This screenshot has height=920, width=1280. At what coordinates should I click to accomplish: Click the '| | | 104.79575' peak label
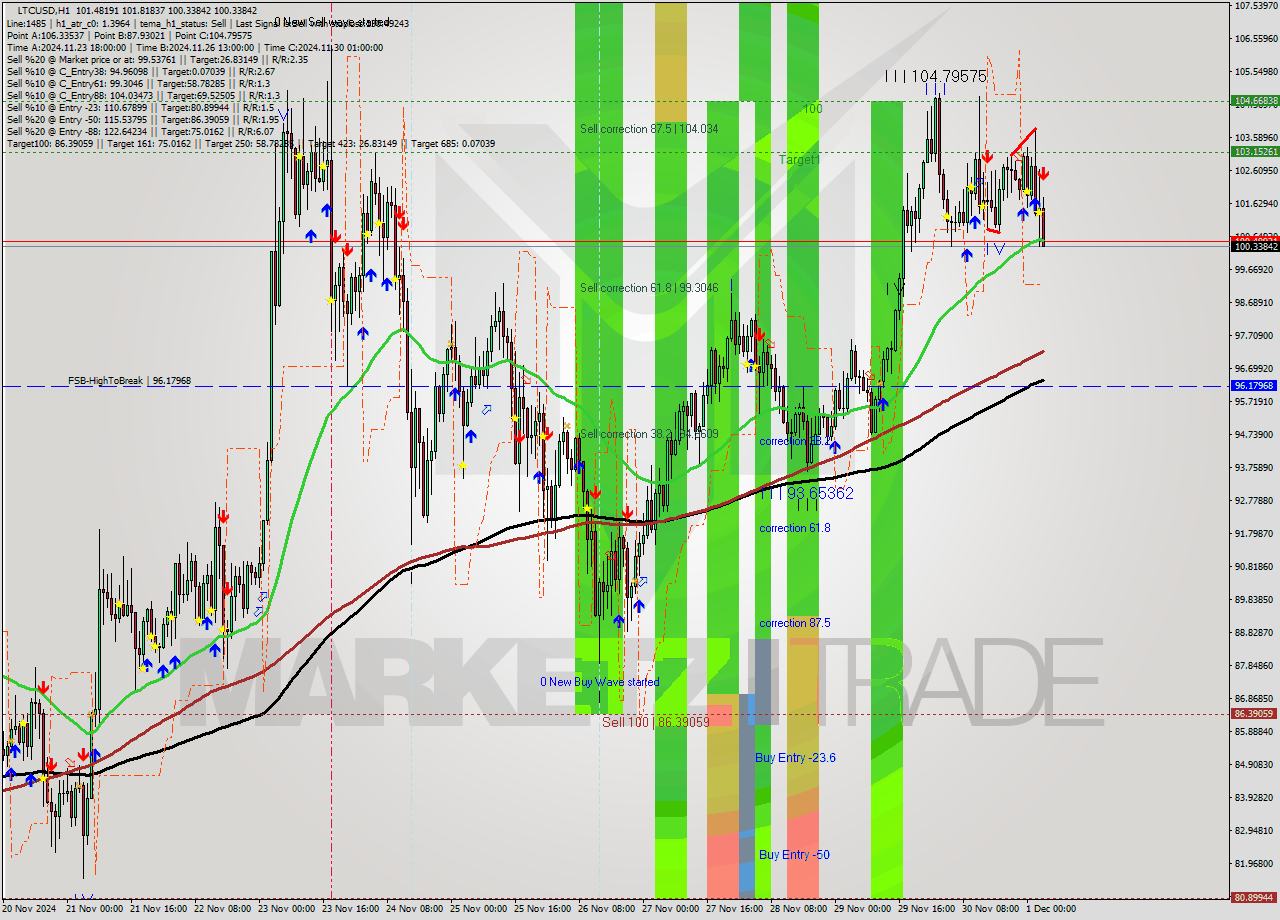[x=936, y=76]
